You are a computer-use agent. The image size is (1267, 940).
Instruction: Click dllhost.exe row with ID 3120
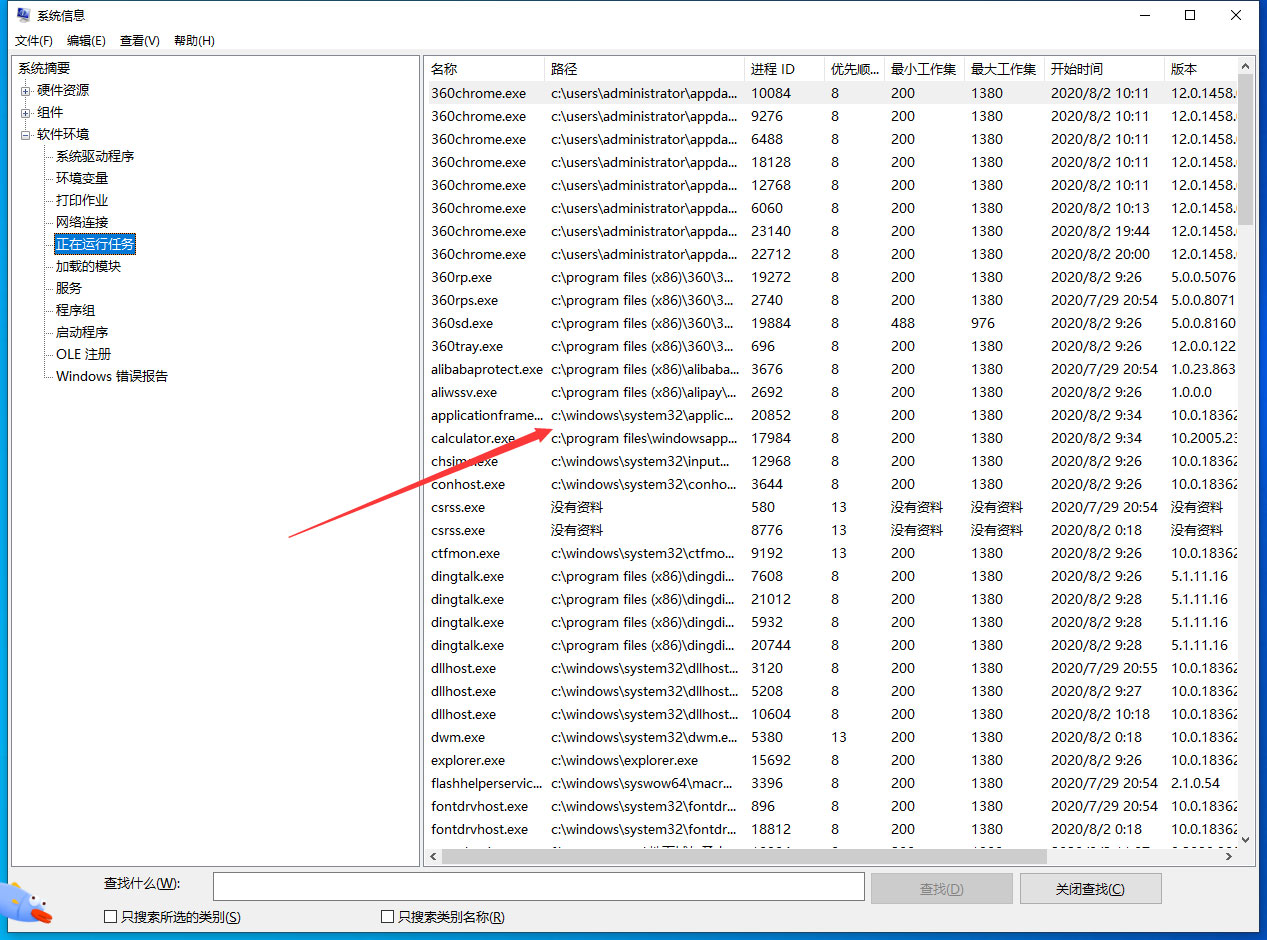point(831,668)
